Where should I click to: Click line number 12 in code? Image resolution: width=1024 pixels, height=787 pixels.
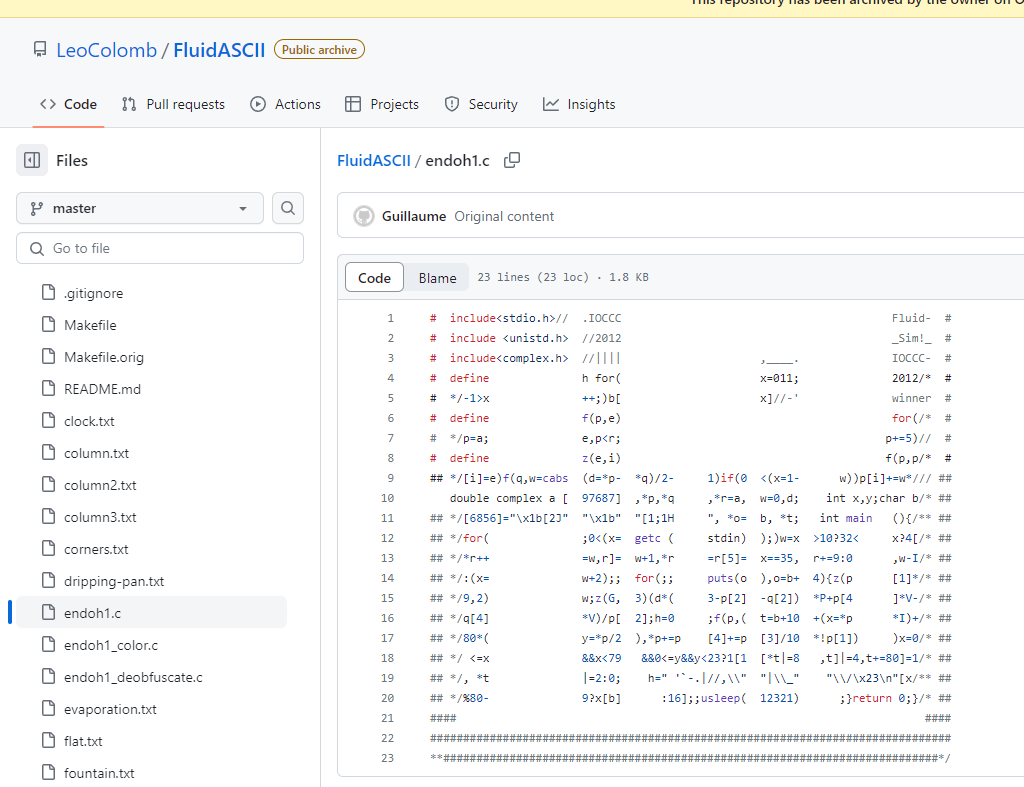pos(387,538)
